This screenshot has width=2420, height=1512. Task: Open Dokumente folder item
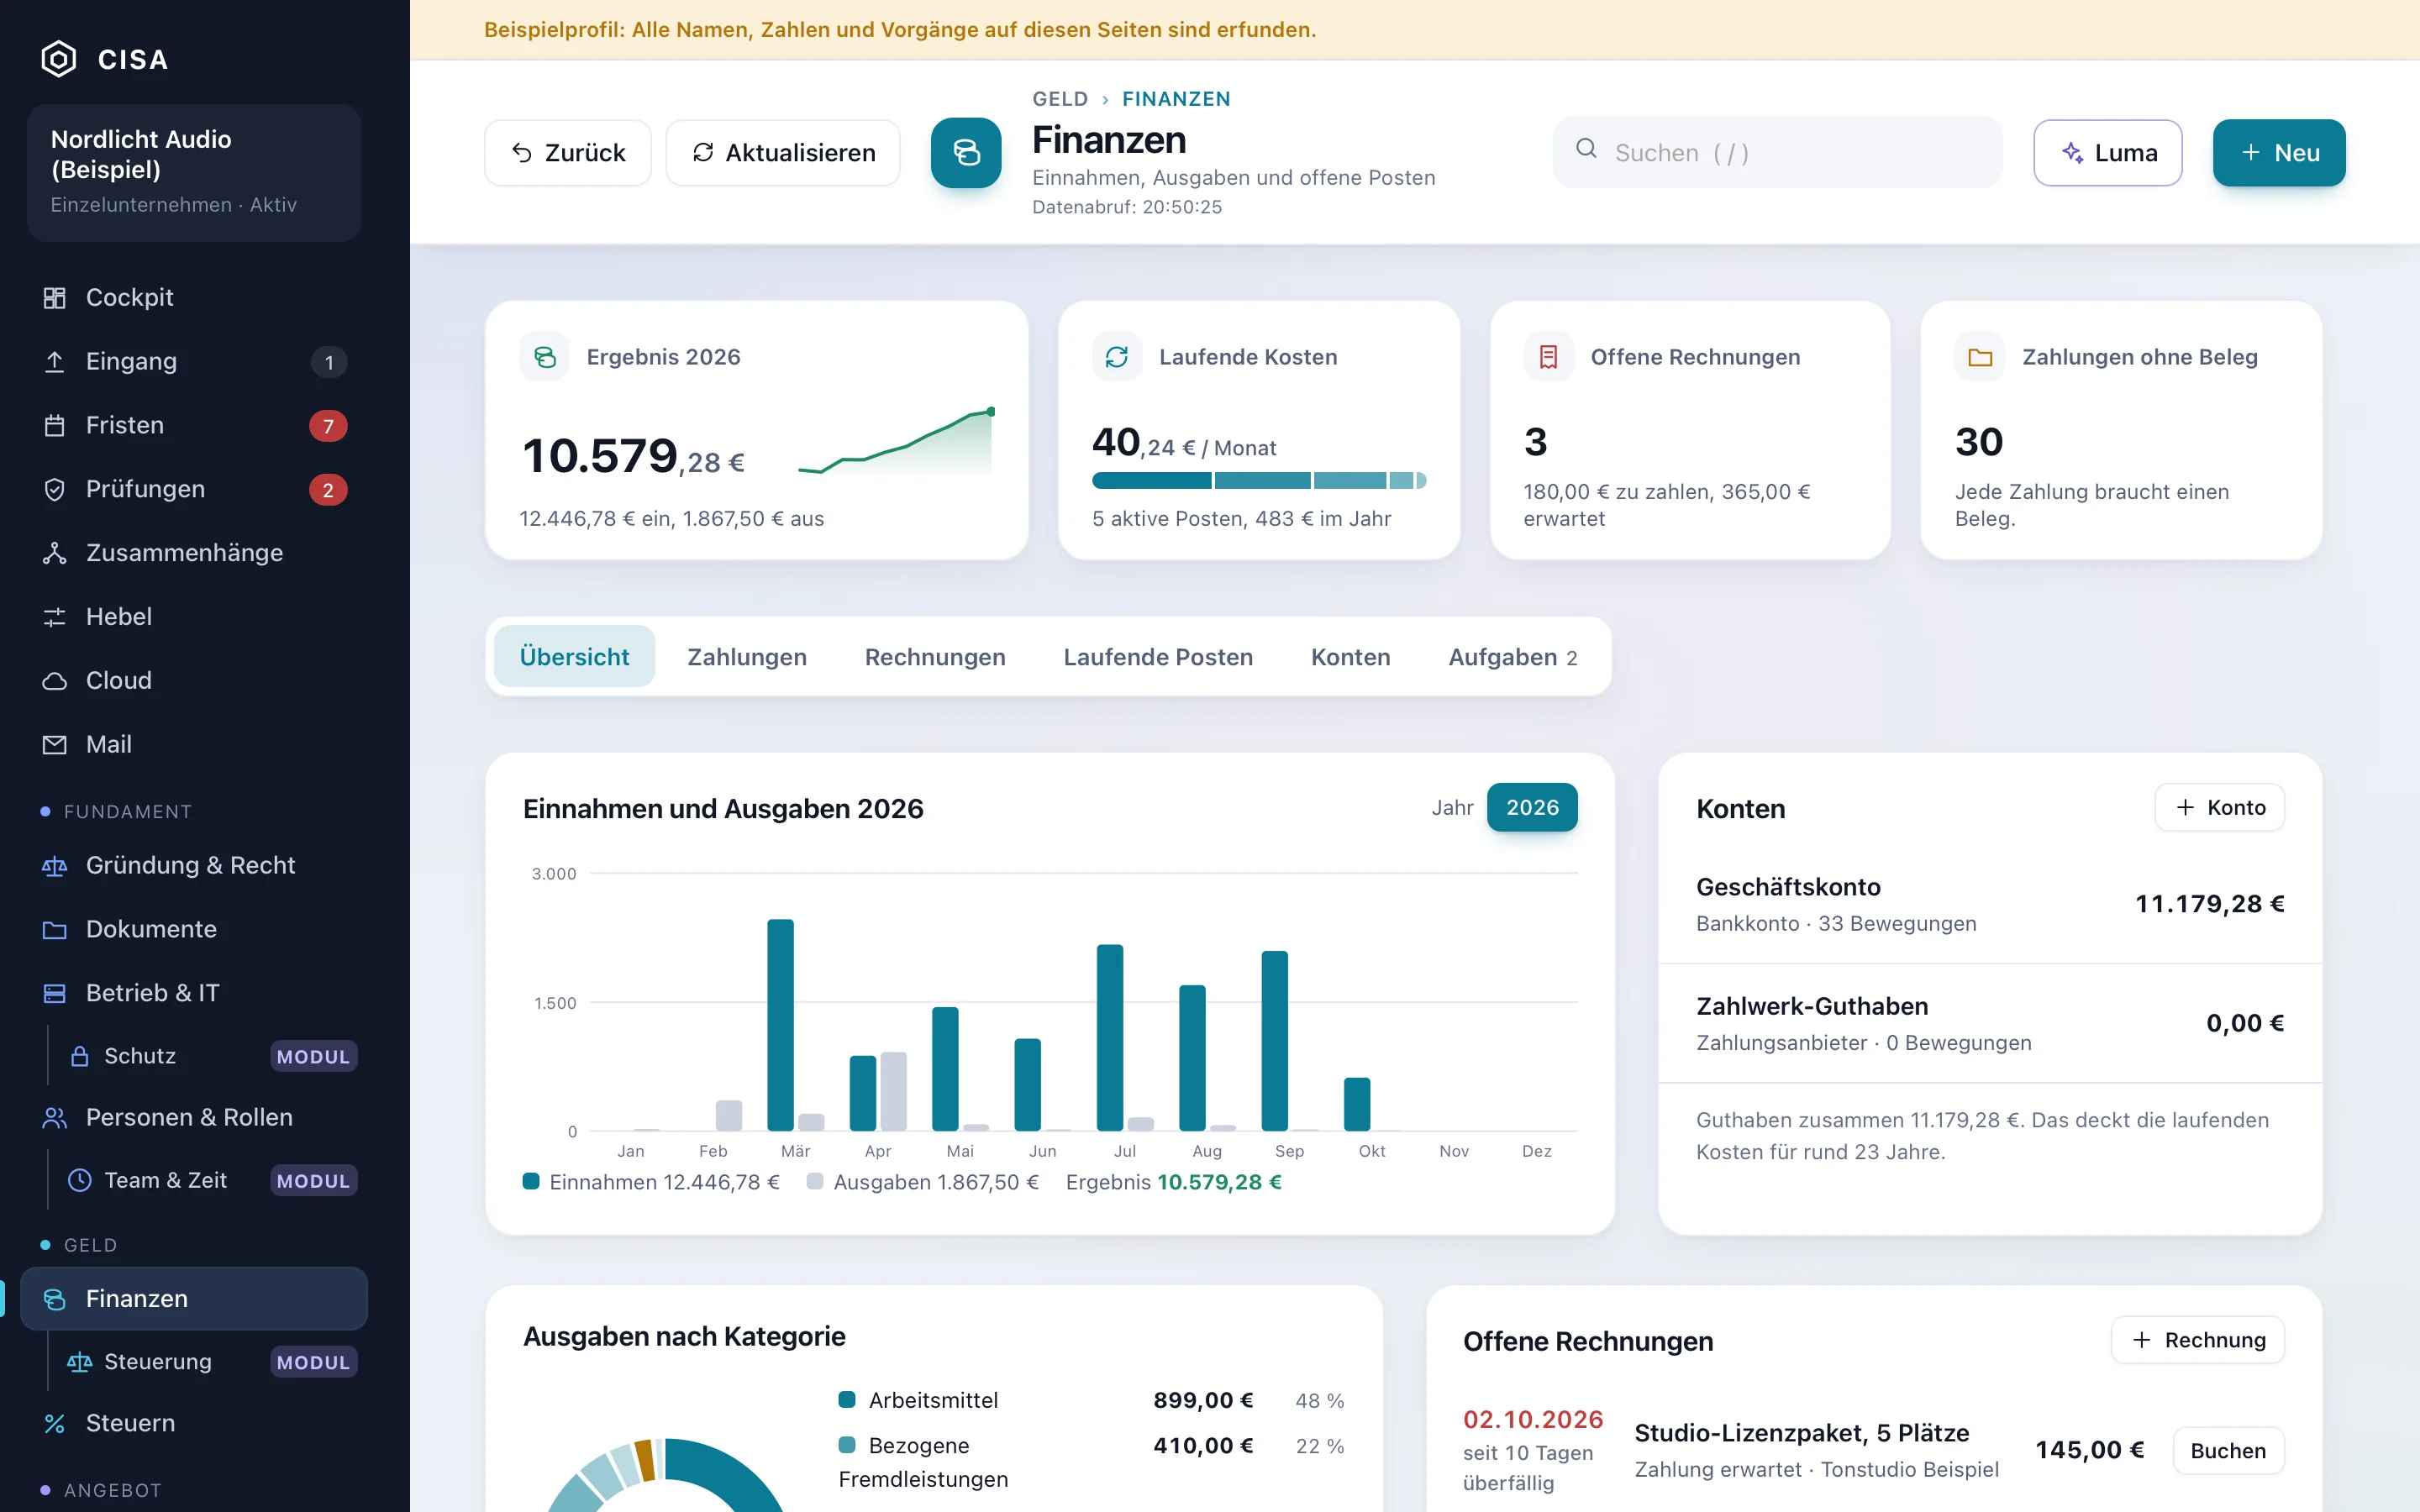coord(194,929)
